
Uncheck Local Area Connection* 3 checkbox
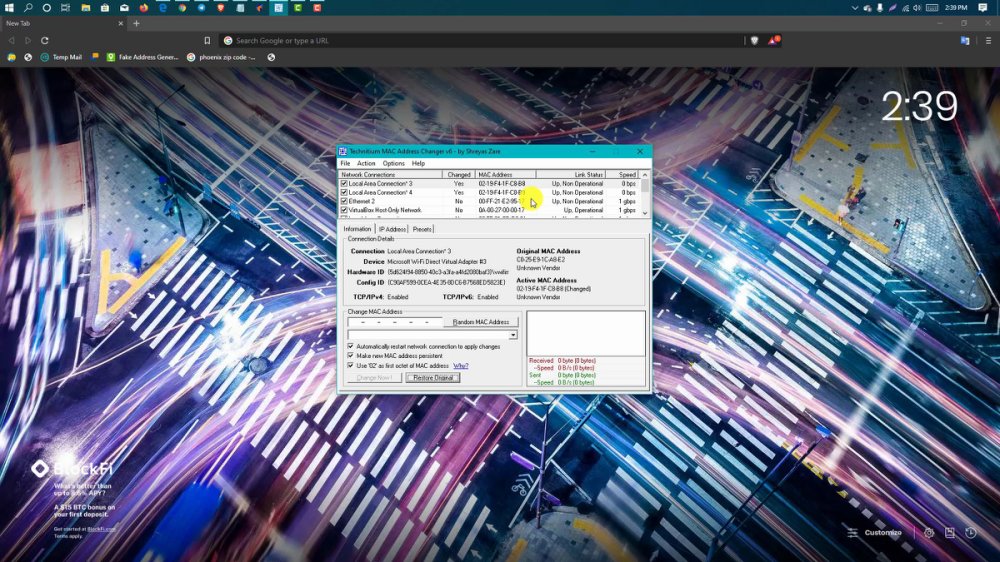[344, 183]
